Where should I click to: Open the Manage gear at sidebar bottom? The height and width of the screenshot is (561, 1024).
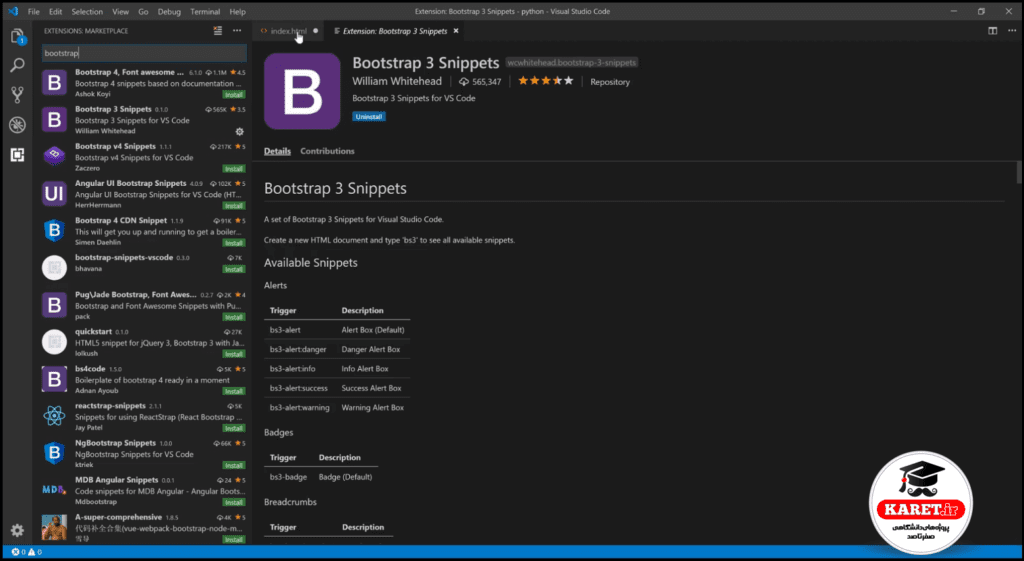coord(18,530)
